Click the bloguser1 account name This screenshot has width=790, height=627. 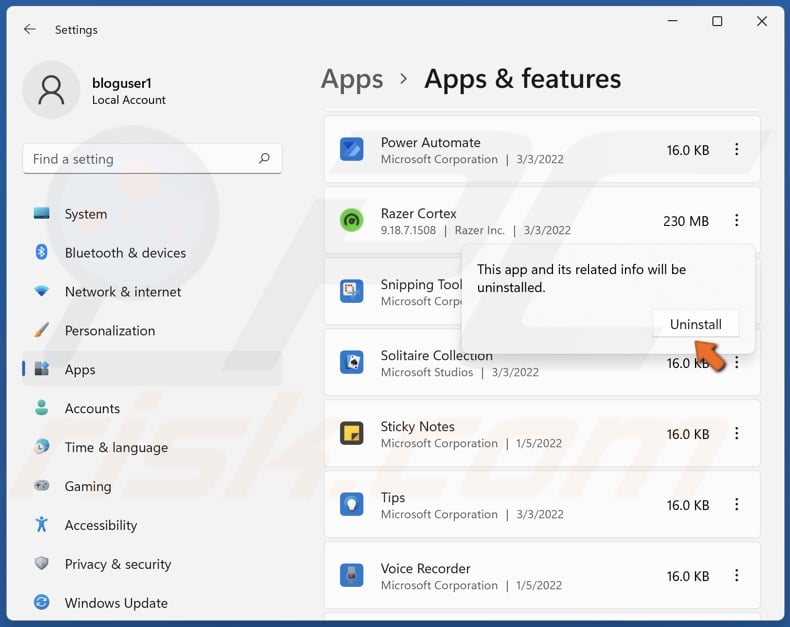121,83
